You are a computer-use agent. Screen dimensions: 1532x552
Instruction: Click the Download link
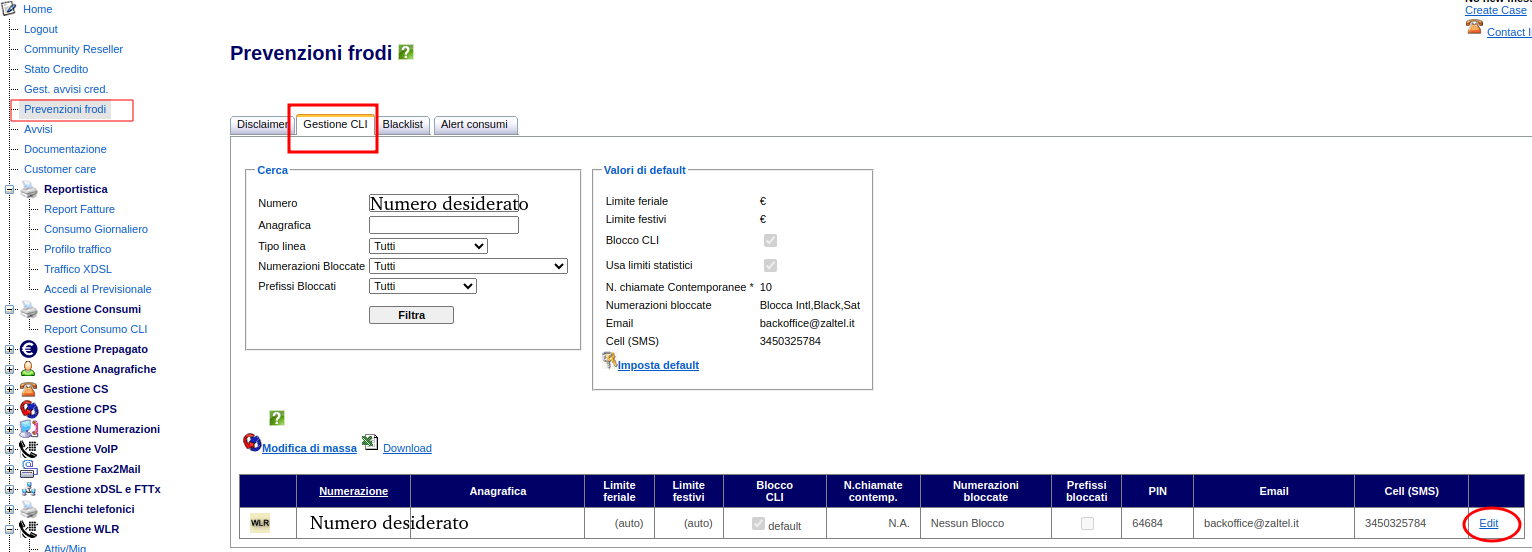407,448
